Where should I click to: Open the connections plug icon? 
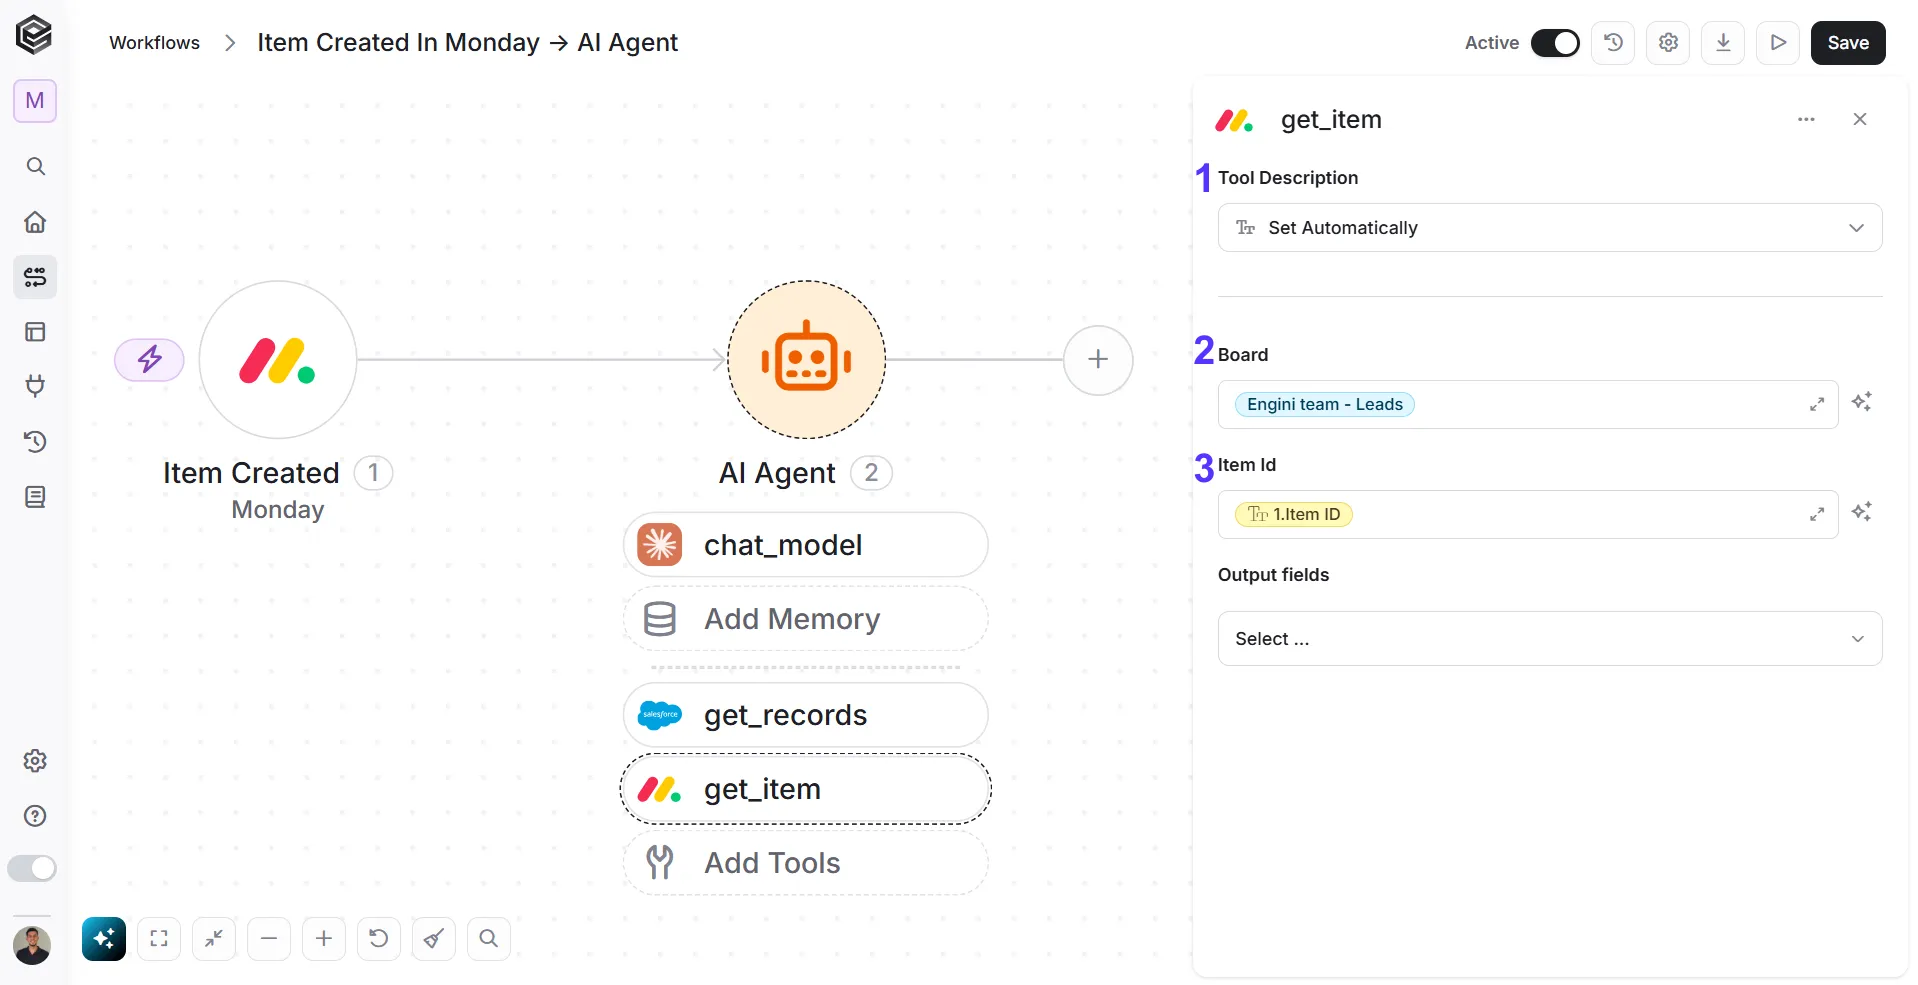35,386
